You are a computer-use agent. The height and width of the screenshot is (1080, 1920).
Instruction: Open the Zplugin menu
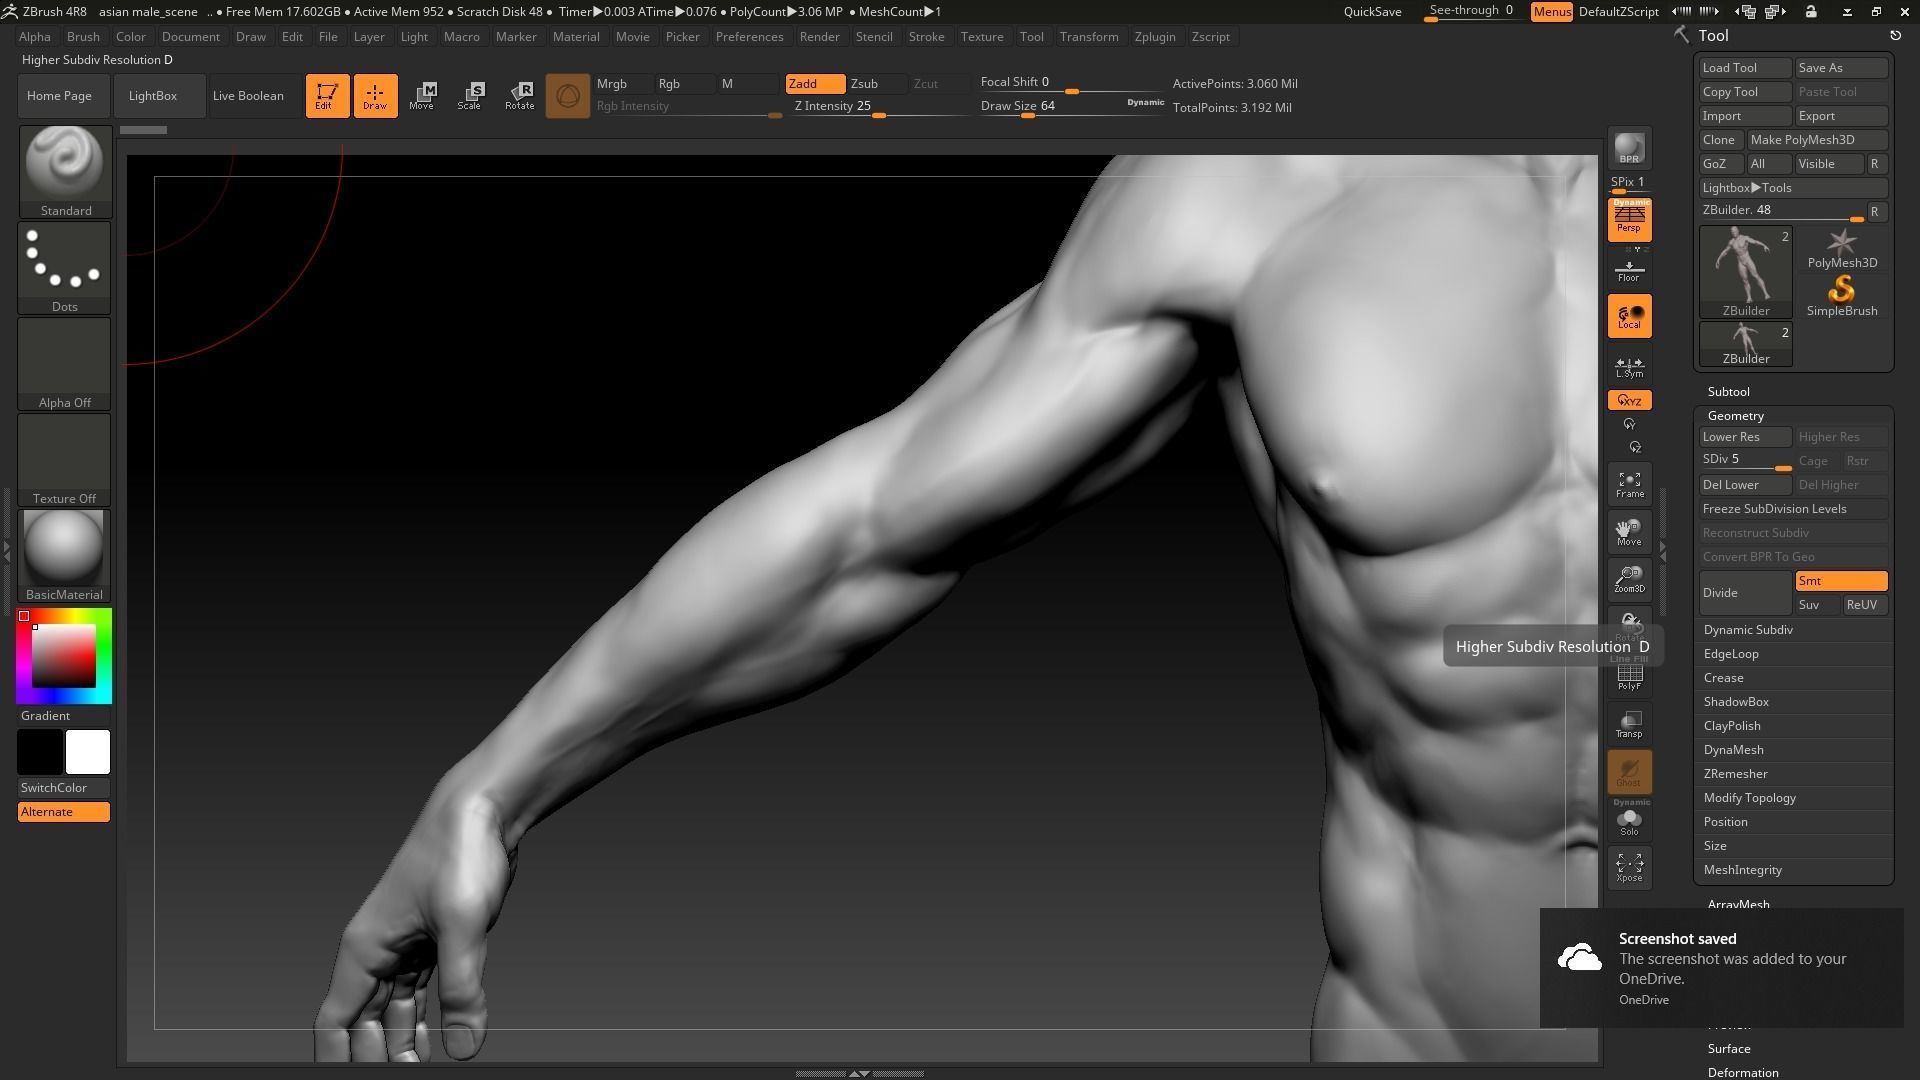pos(1155,37)
